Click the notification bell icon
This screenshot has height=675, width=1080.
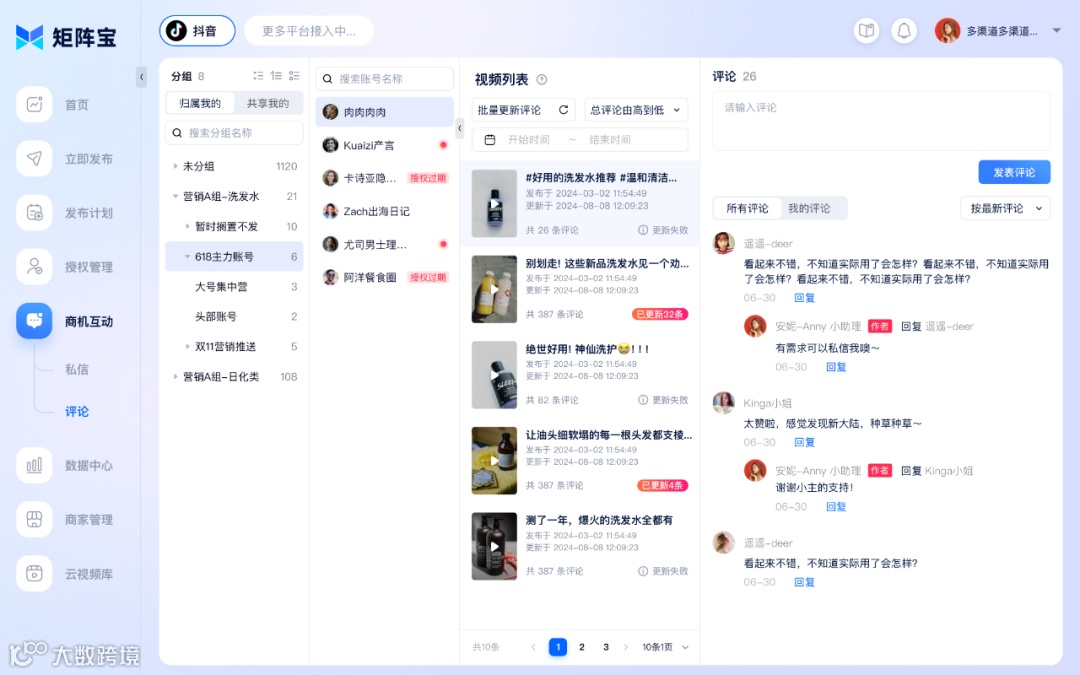(x=904, y=30)
